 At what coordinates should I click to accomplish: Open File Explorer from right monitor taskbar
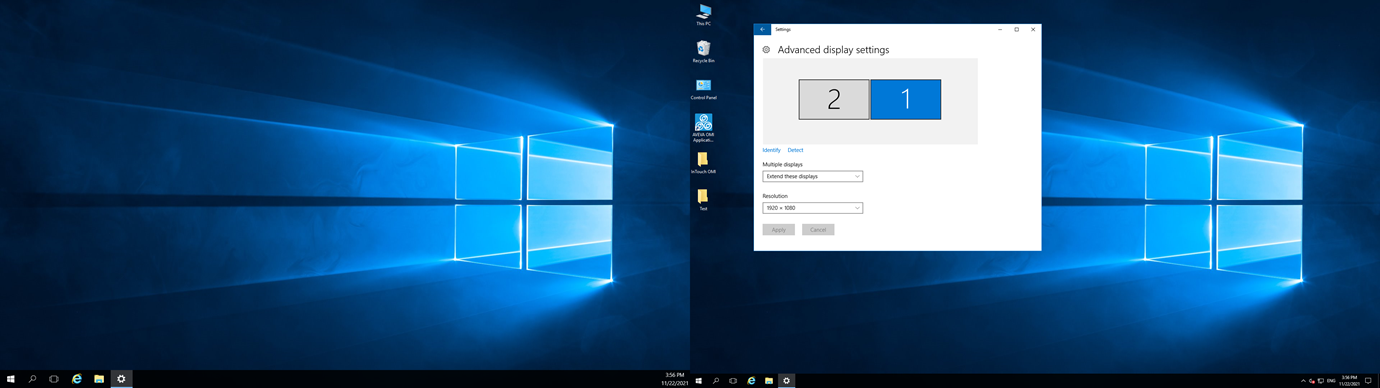point(769,381)
